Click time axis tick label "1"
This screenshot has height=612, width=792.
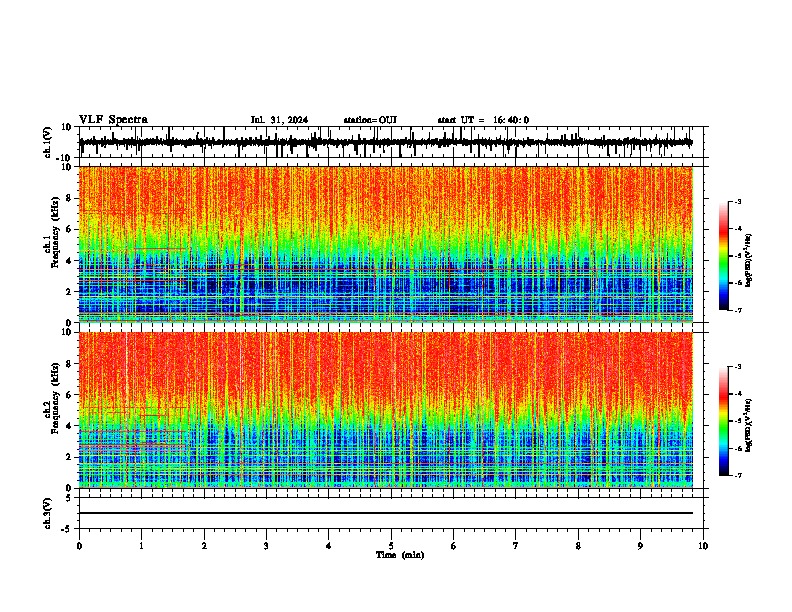(x=141, y=546)
